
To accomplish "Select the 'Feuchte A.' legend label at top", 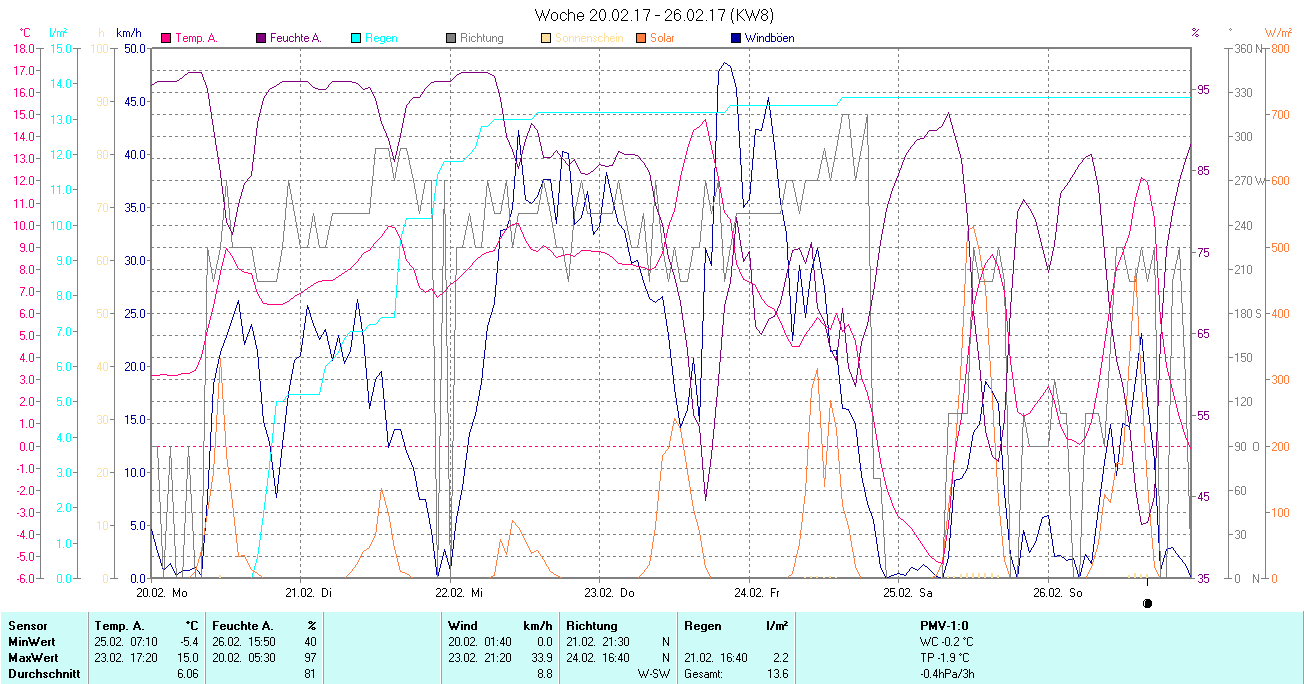I will click(295, 38).
